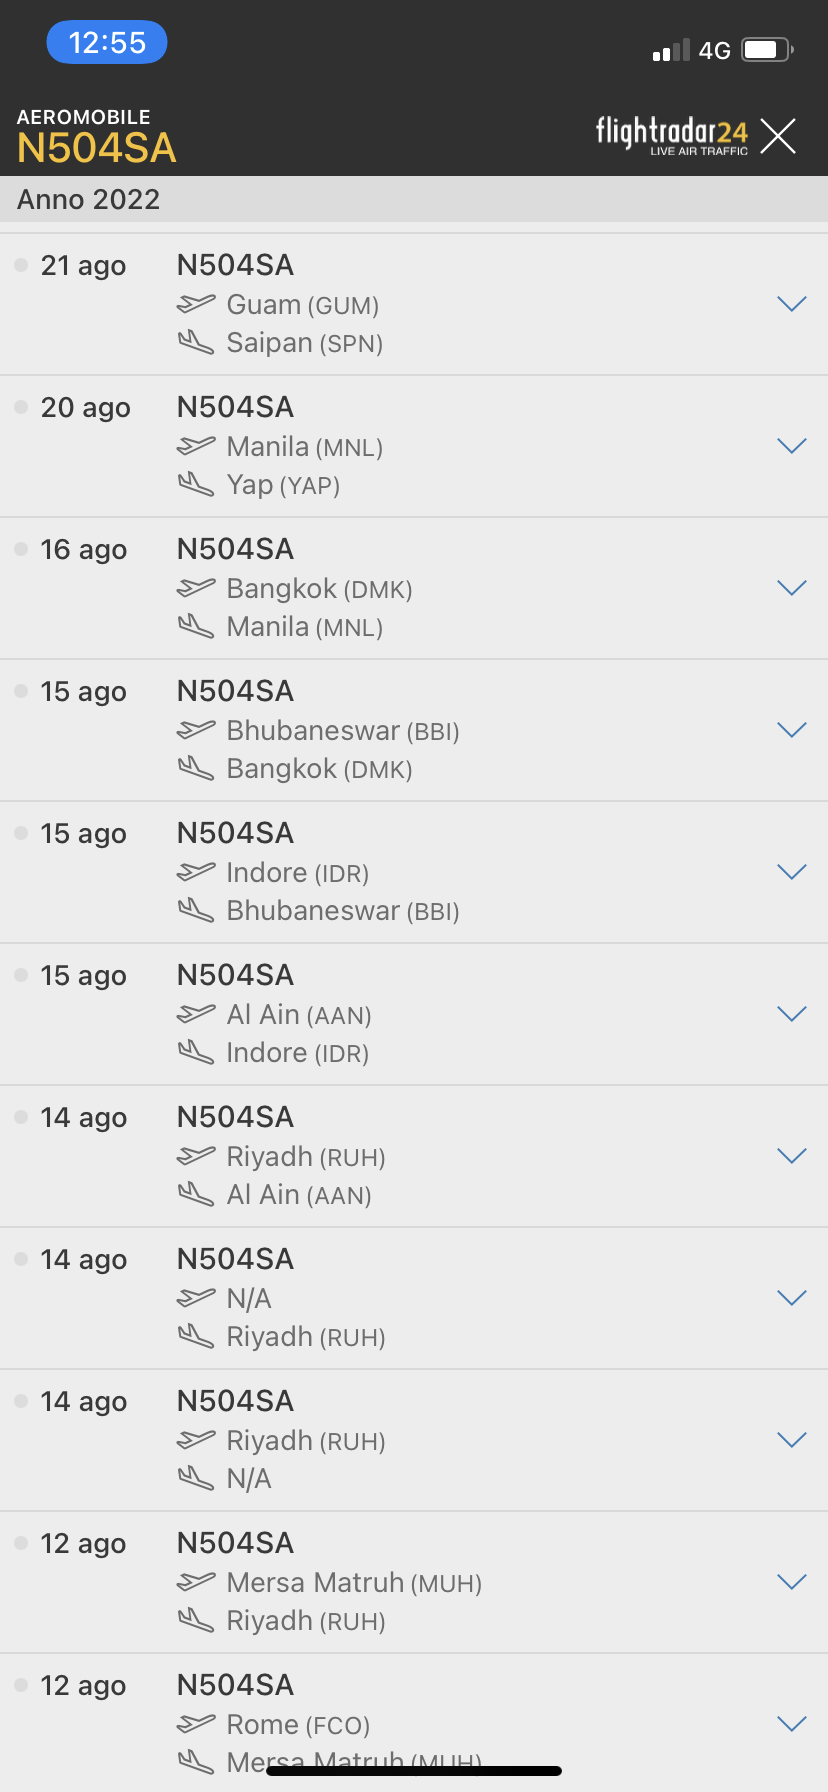Tap the gray status dot for 21 ago

[21, 265]
